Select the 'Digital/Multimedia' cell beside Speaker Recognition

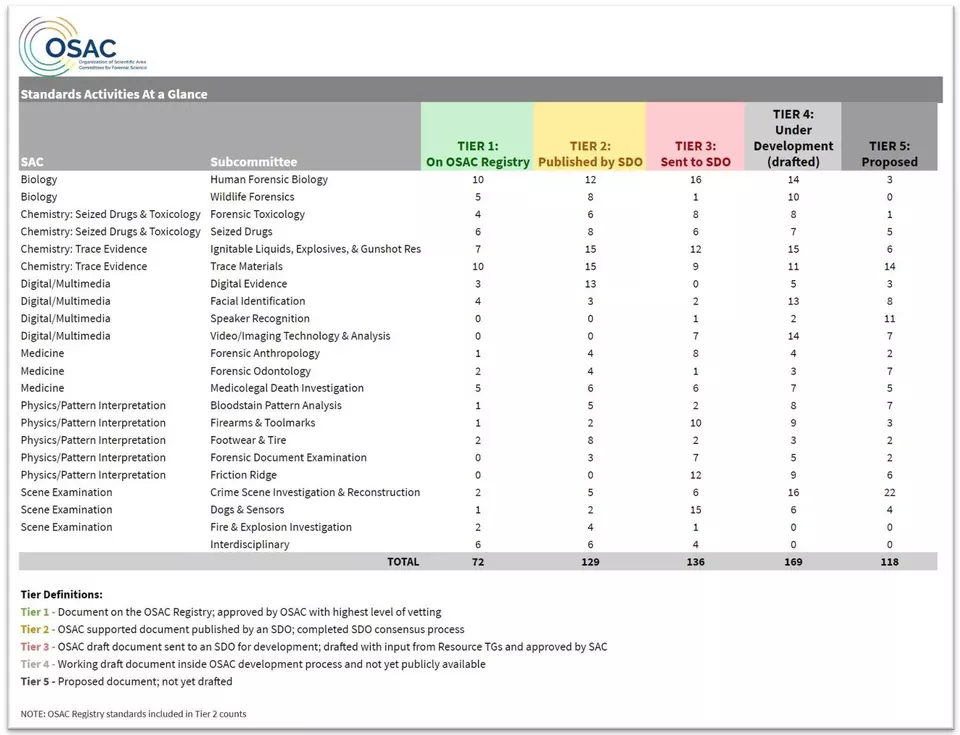coord(66,318)
